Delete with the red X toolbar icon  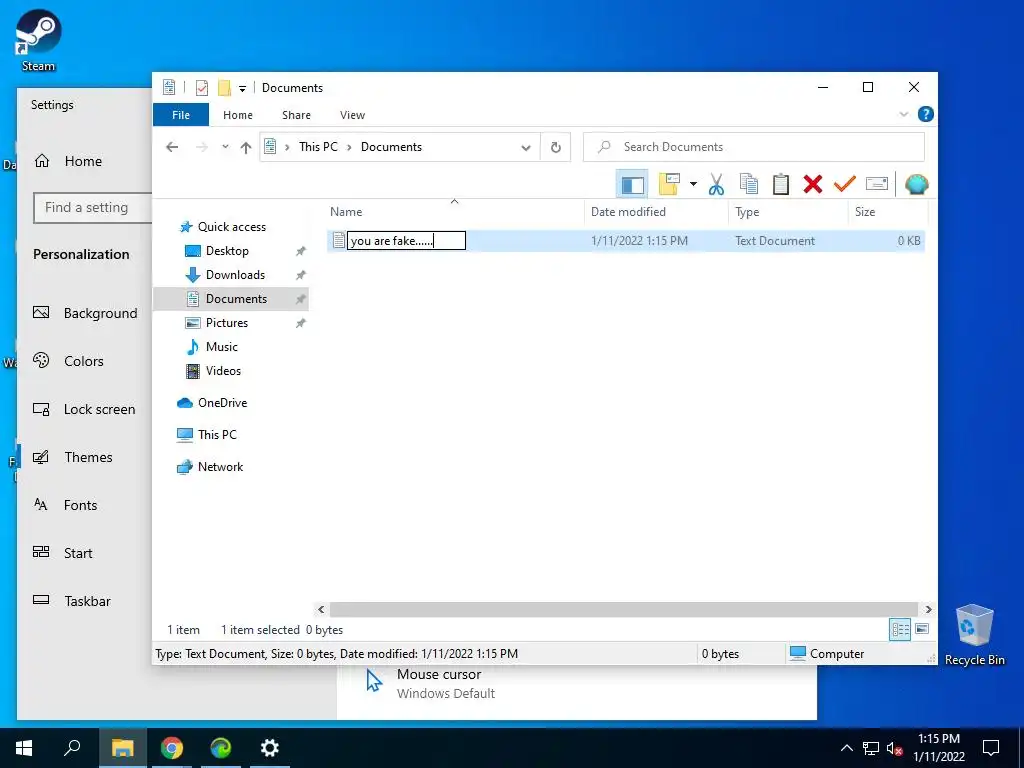812,185
